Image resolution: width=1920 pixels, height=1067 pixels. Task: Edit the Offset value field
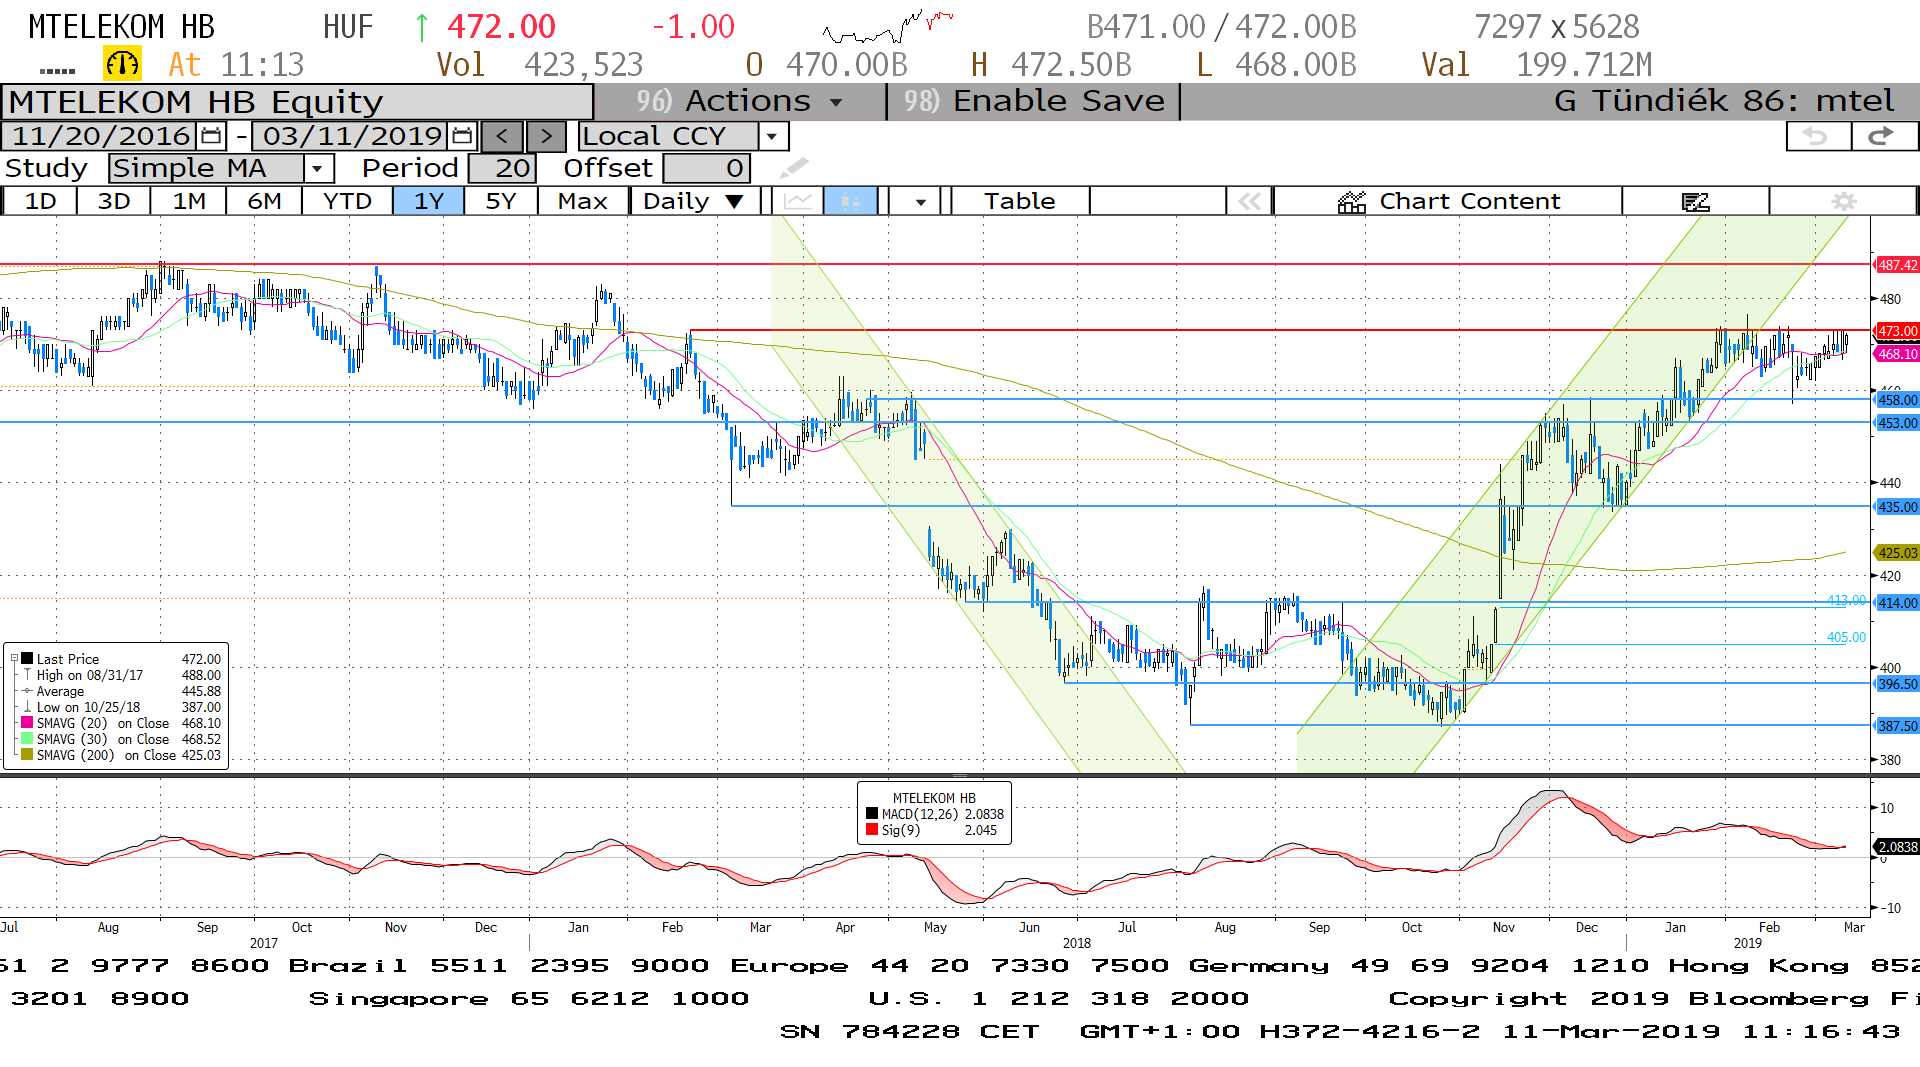tap(707, 168)
